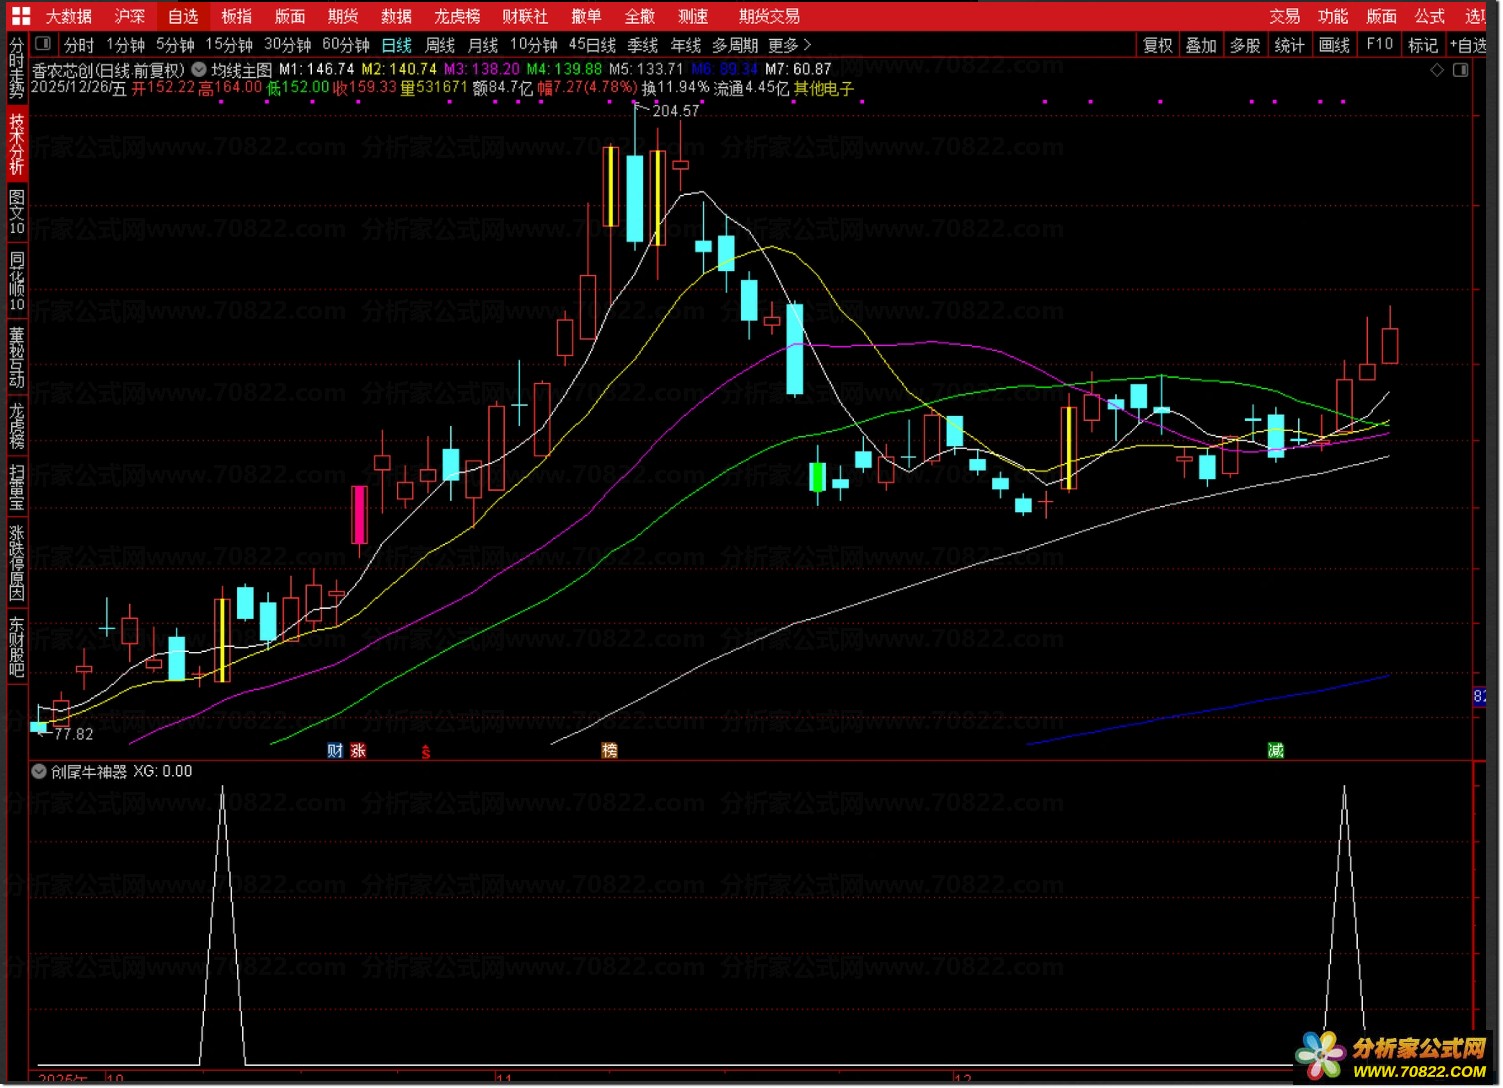
Task: Toggle the 复权 price adjustment
Action: pos(1157,45)
